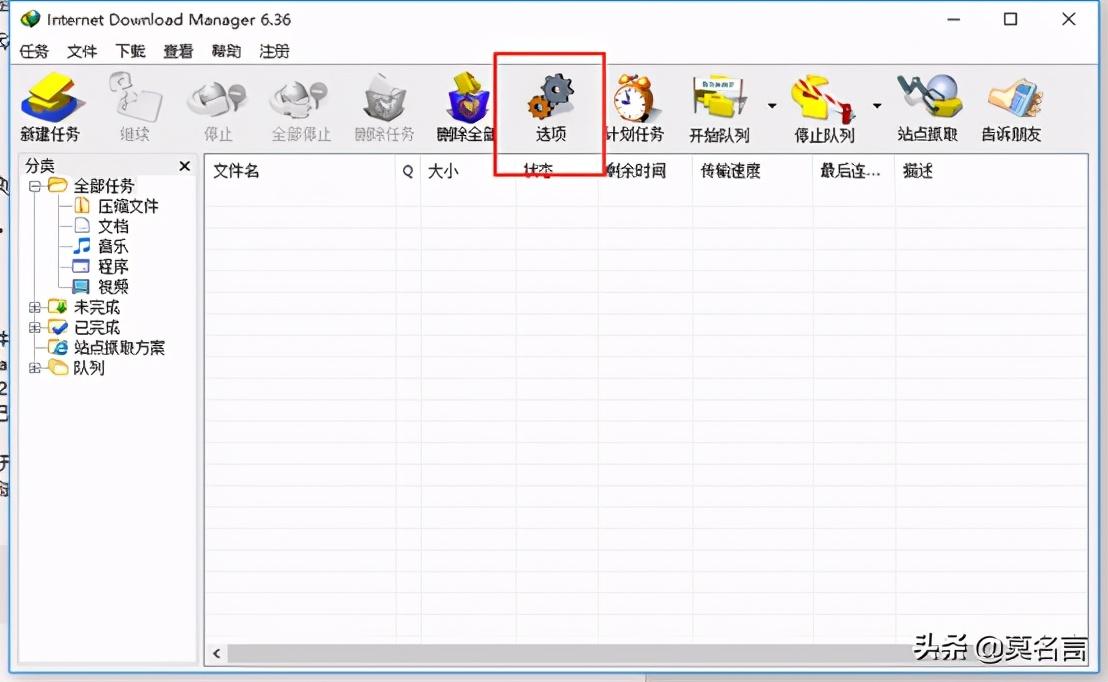1108x682 pixels.
Task: Open the 注册 menu
Action: tap(274, 51)
